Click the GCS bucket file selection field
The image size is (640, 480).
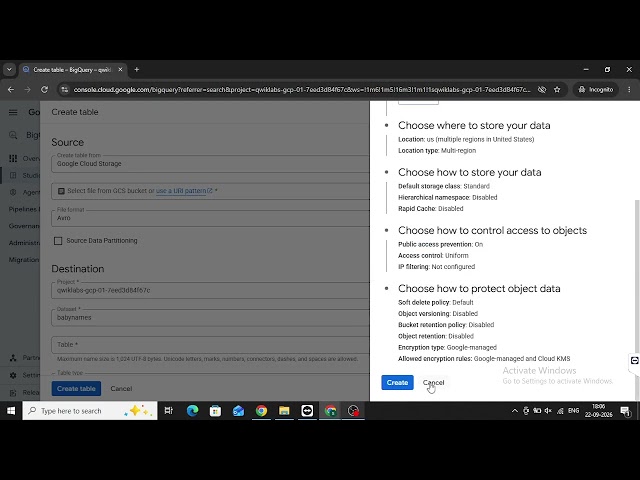(x=210, y=191)
